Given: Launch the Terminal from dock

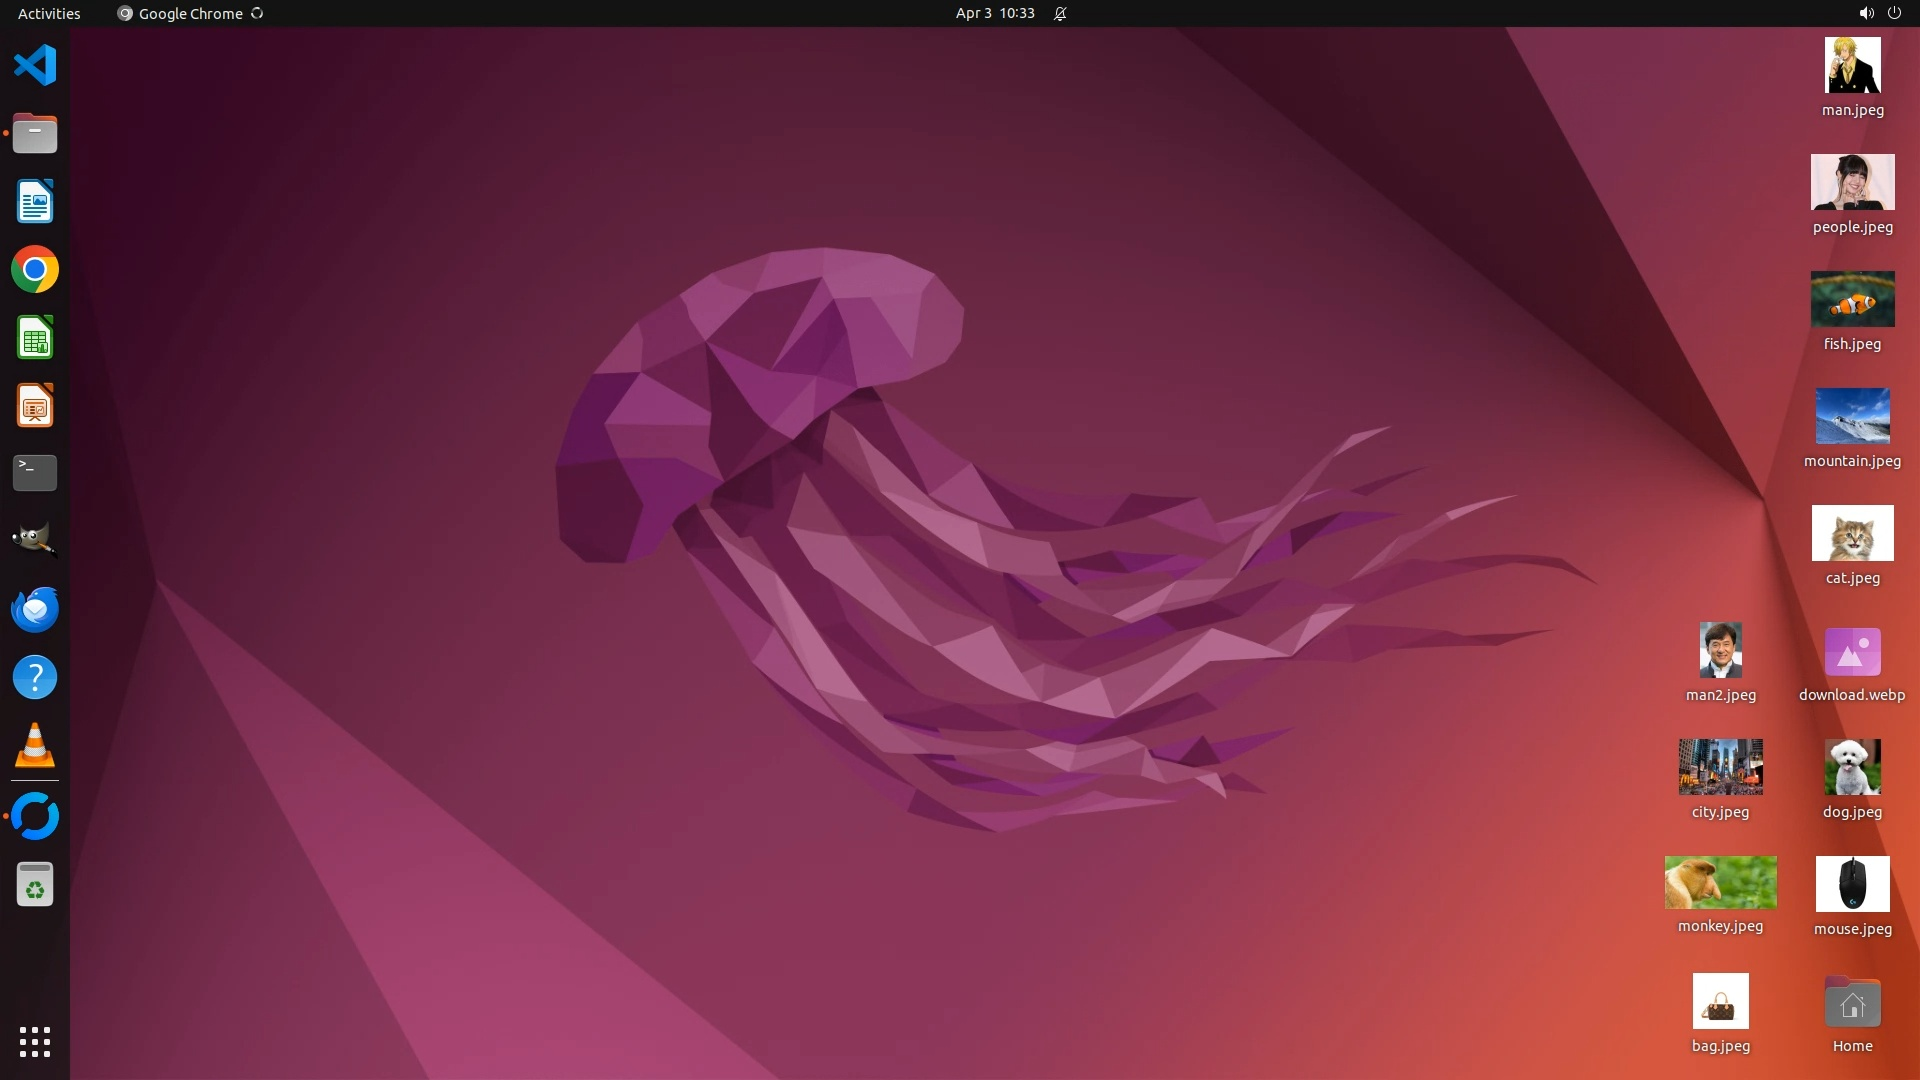Looking at the screenshot, I should pyautogui.click(x=35, y=473).
